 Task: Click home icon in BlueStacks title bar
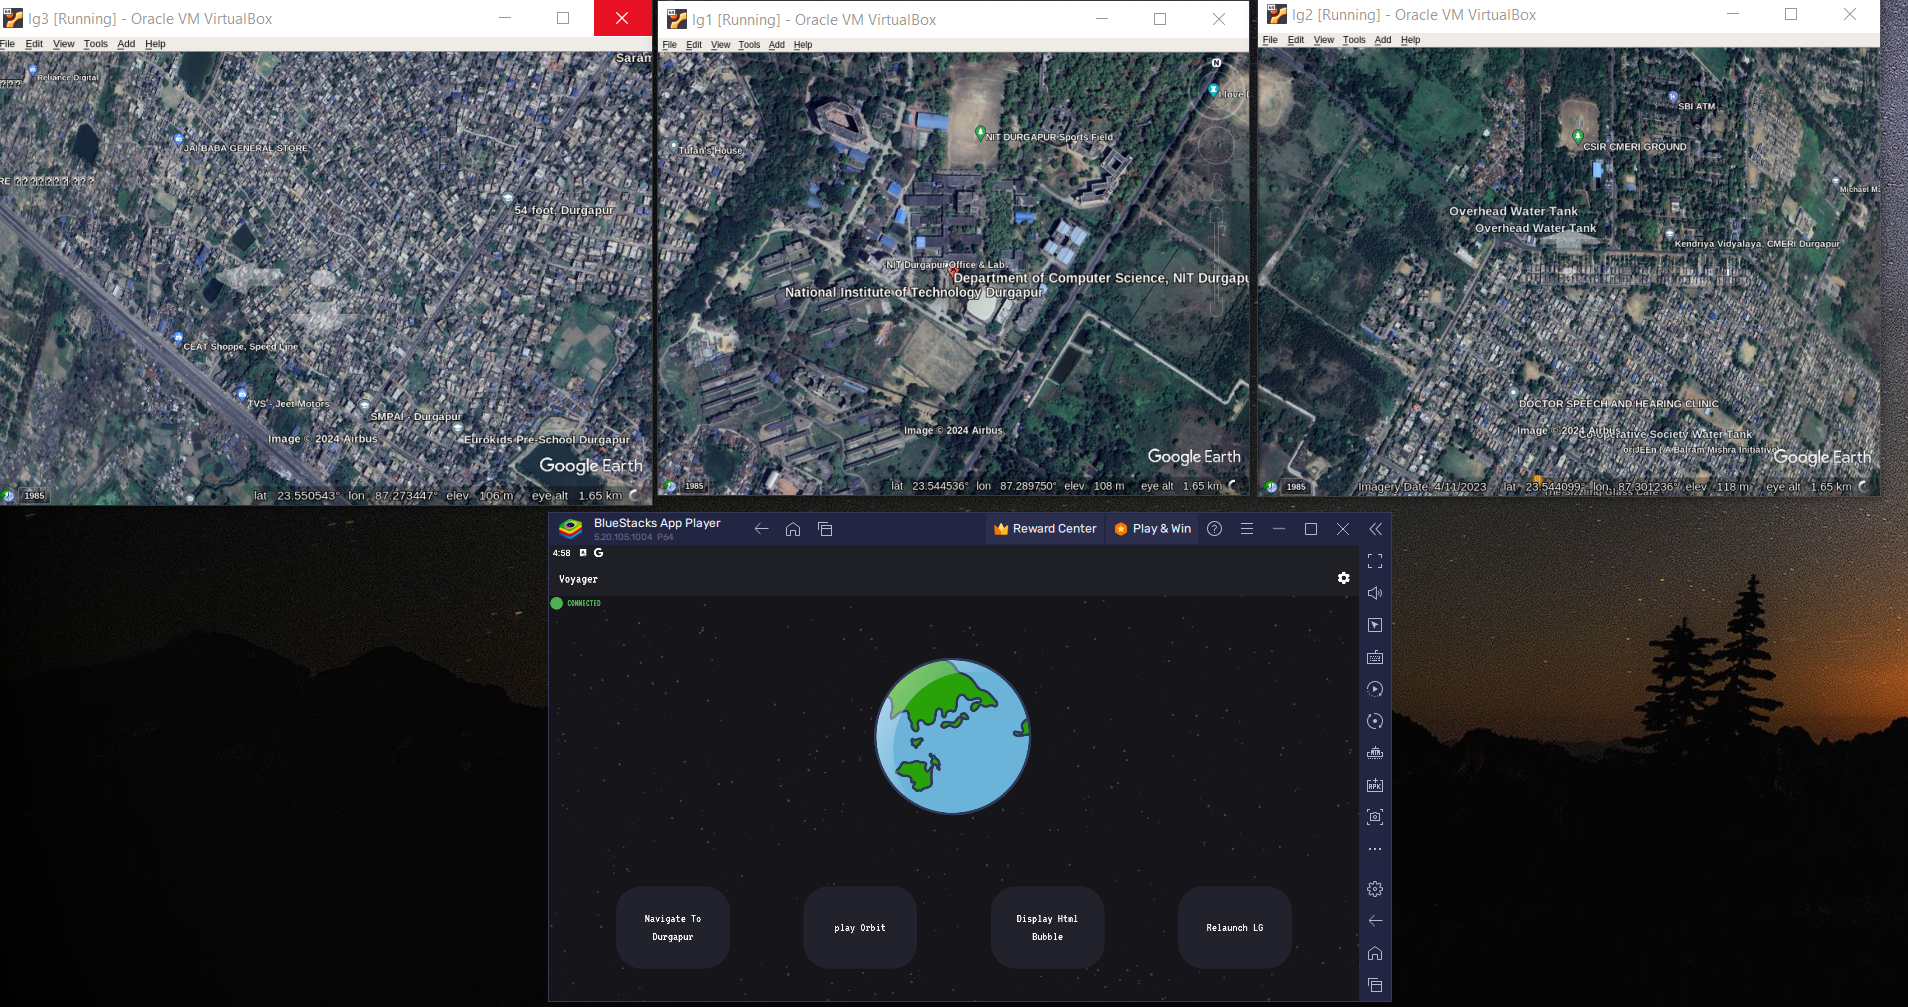pos(793,529)
